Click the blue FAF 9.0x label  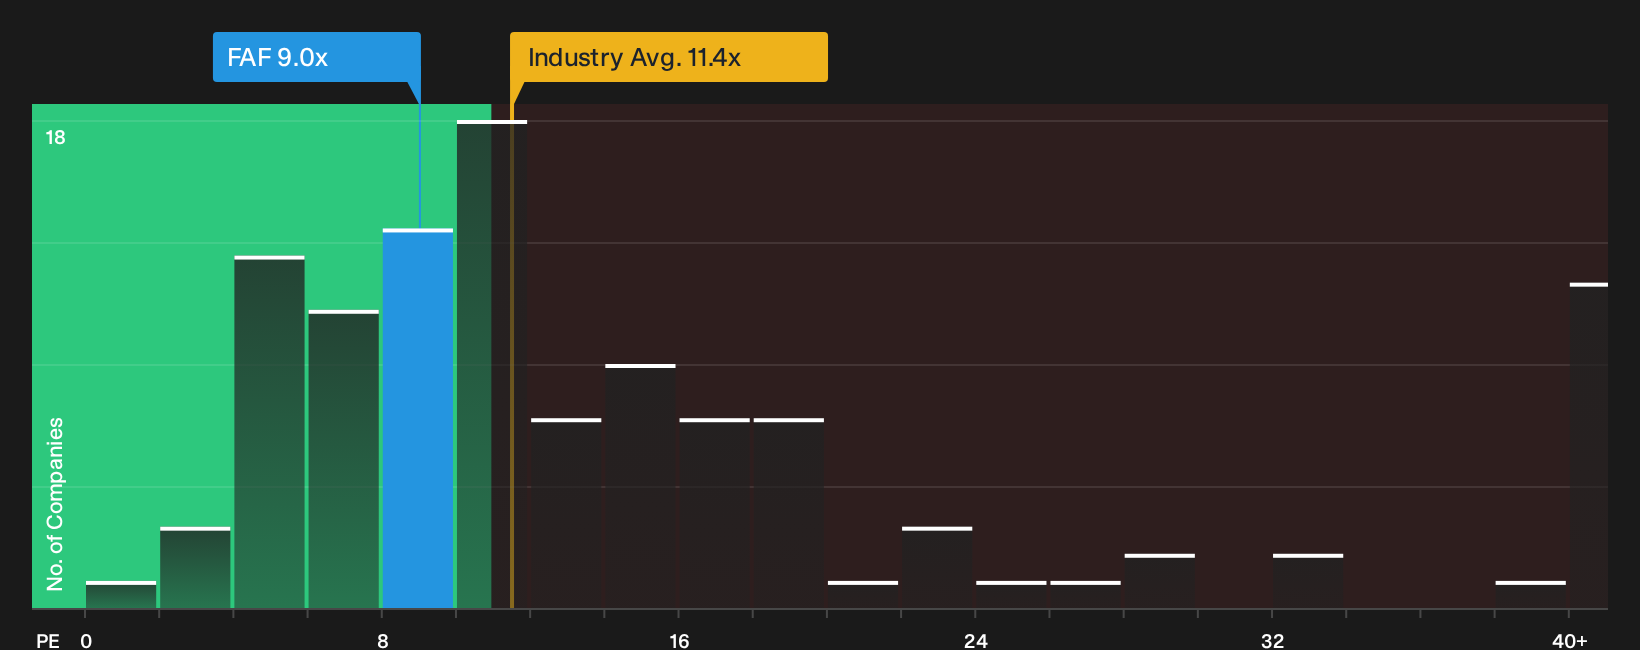click(x=316, y=57)
